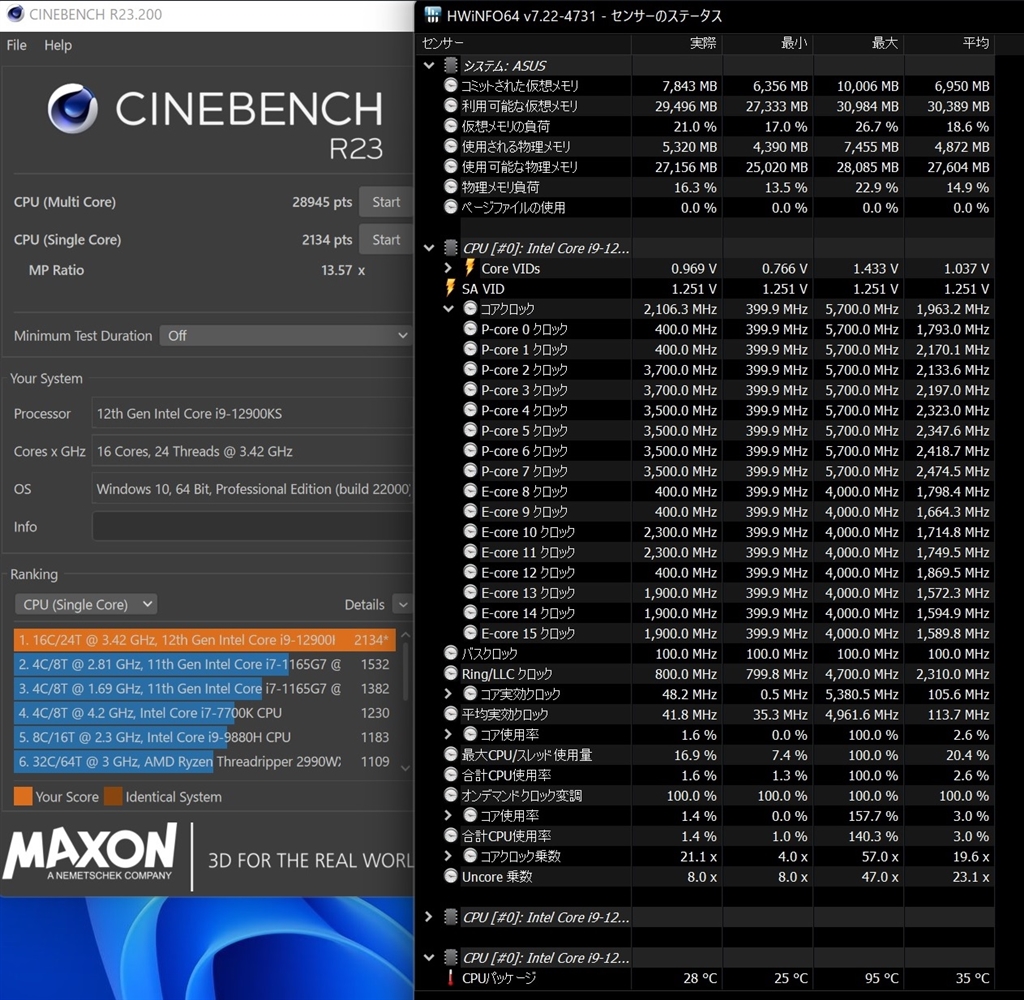Expand the second collapsed CPU [#0] group
Viewport: 1024px width, 1000px height.
click(x=428, y=917)
